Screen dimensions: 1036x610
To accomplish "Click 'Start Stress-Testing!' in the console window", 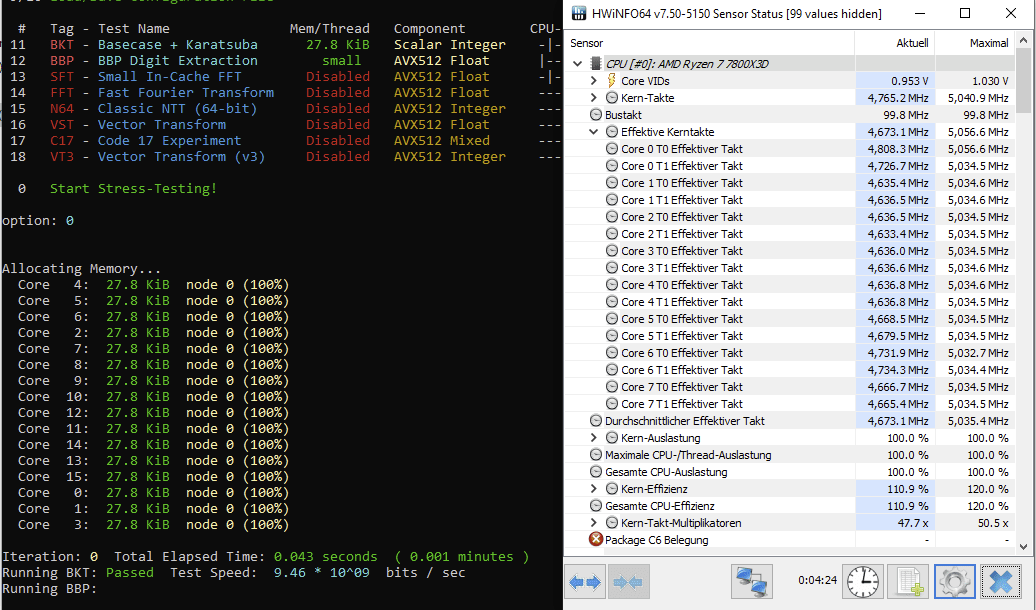I will 133,188.
